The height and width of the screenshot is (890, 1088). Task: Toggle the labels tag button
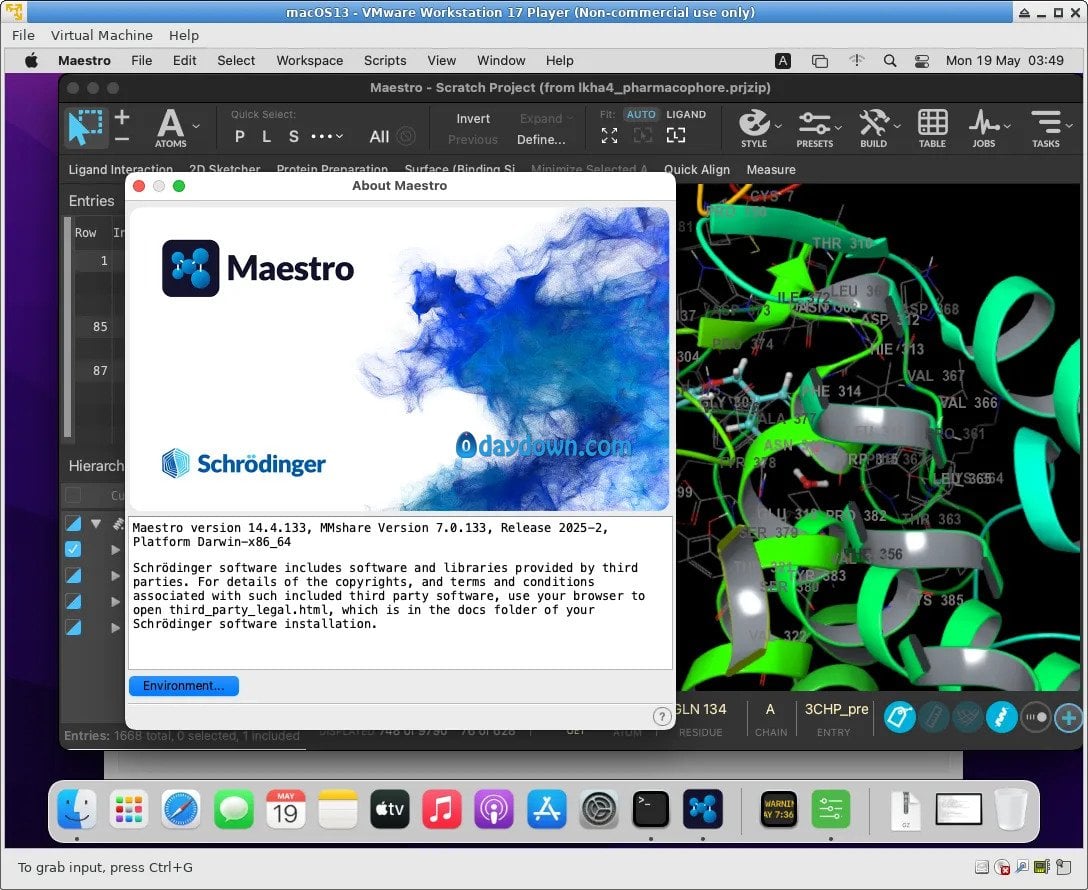coord(900,716)
